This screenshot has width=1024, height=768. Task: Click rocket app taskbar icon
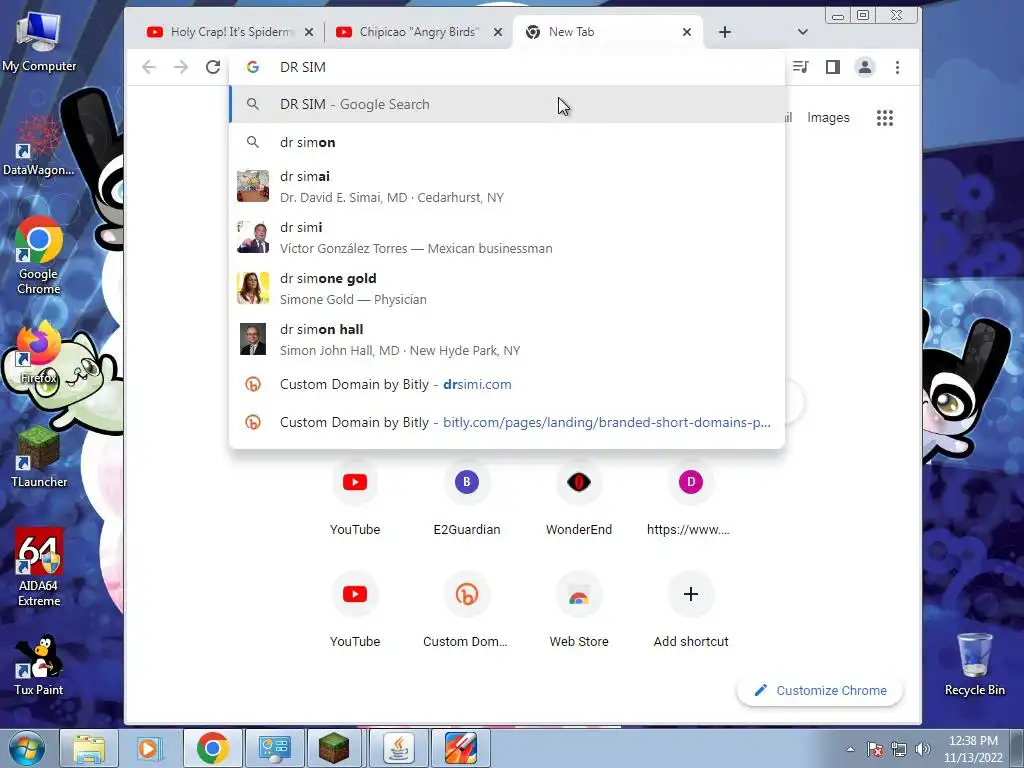pos(460,748)
